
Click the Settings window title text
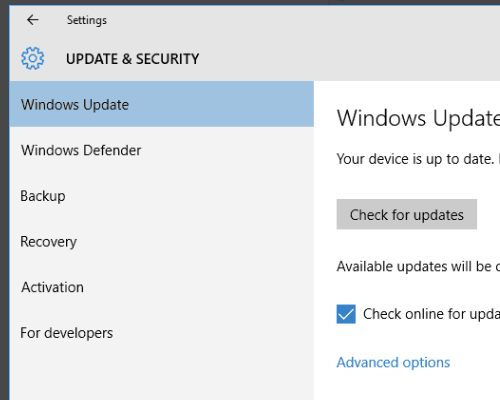87,20
